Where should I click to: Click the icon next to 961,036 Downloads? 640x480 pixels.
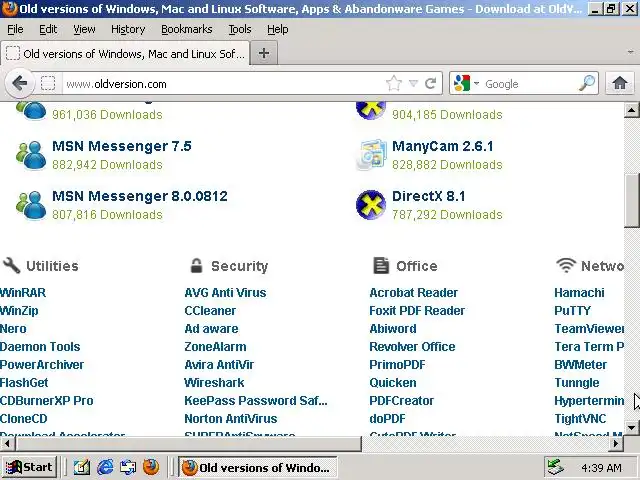click(31, 111)
